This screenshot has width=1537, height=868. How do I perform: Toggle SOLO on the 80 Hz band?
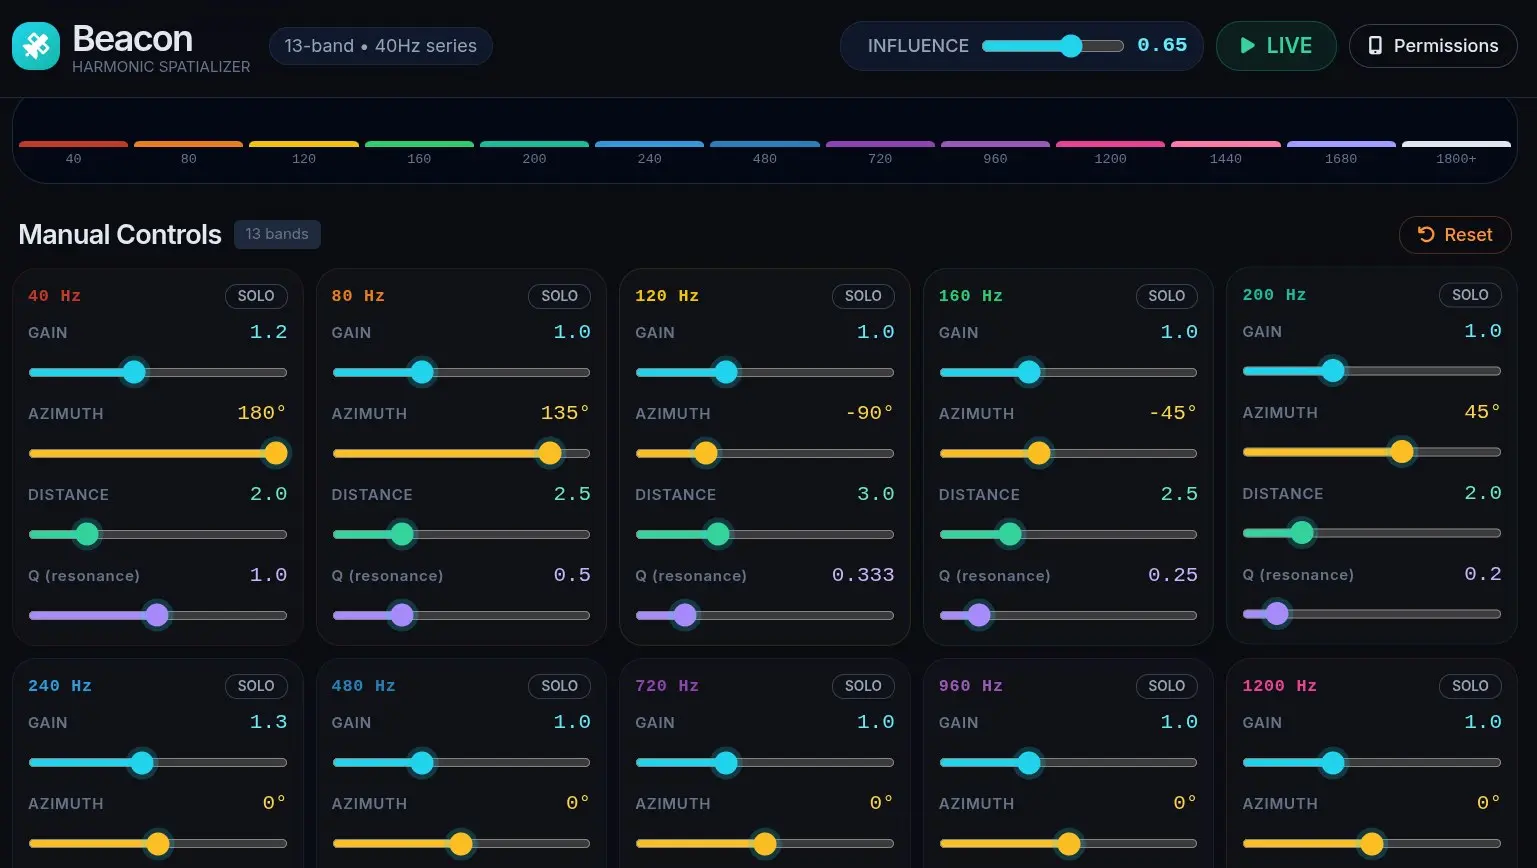click(x=560, y=296)
